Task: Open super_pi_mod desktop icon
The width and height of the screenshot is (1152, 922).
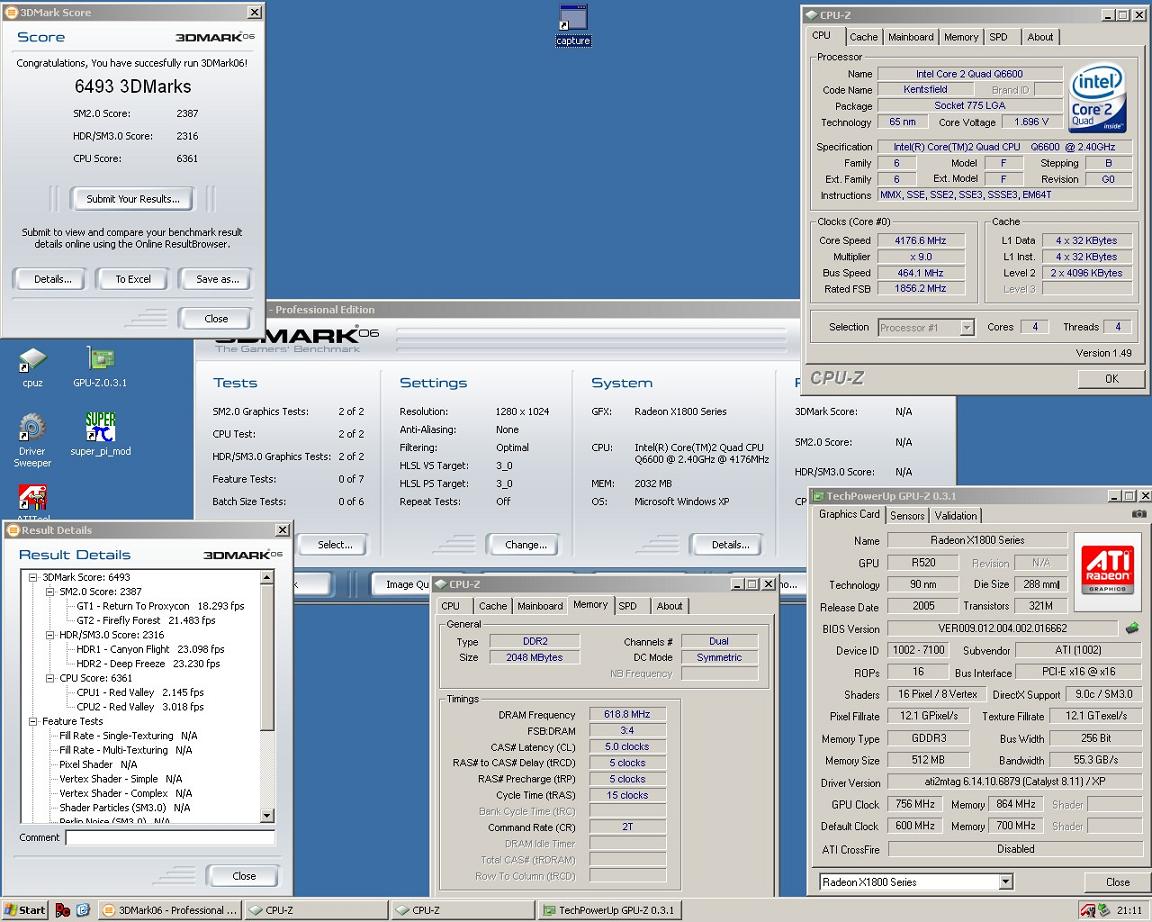Action: click(101, 433)
